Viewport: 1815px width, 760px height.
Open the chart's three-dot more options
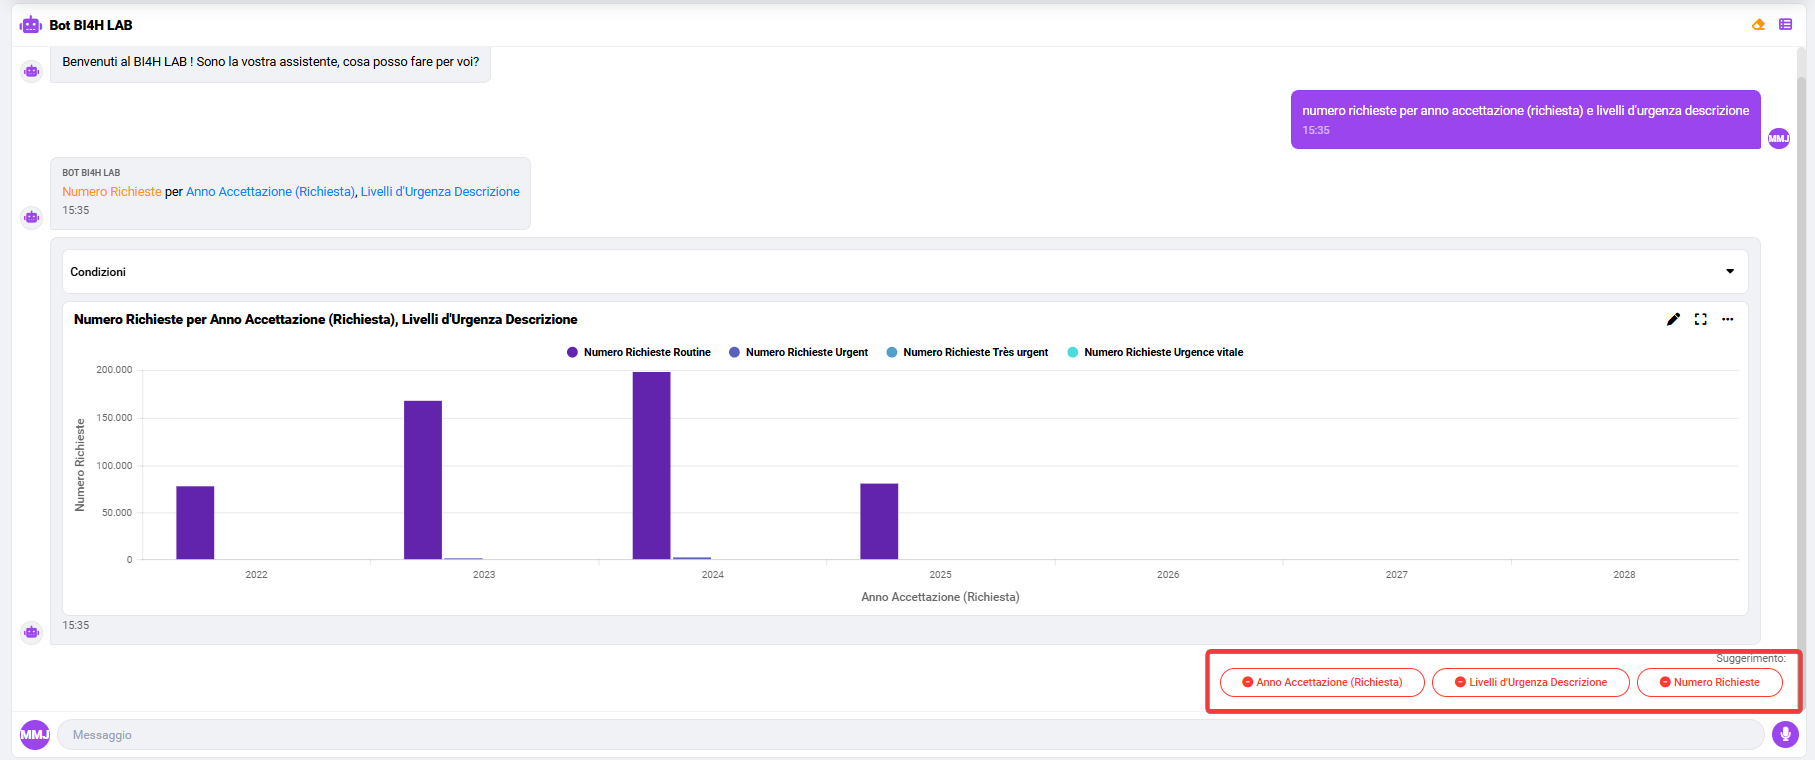(1727, 319)
